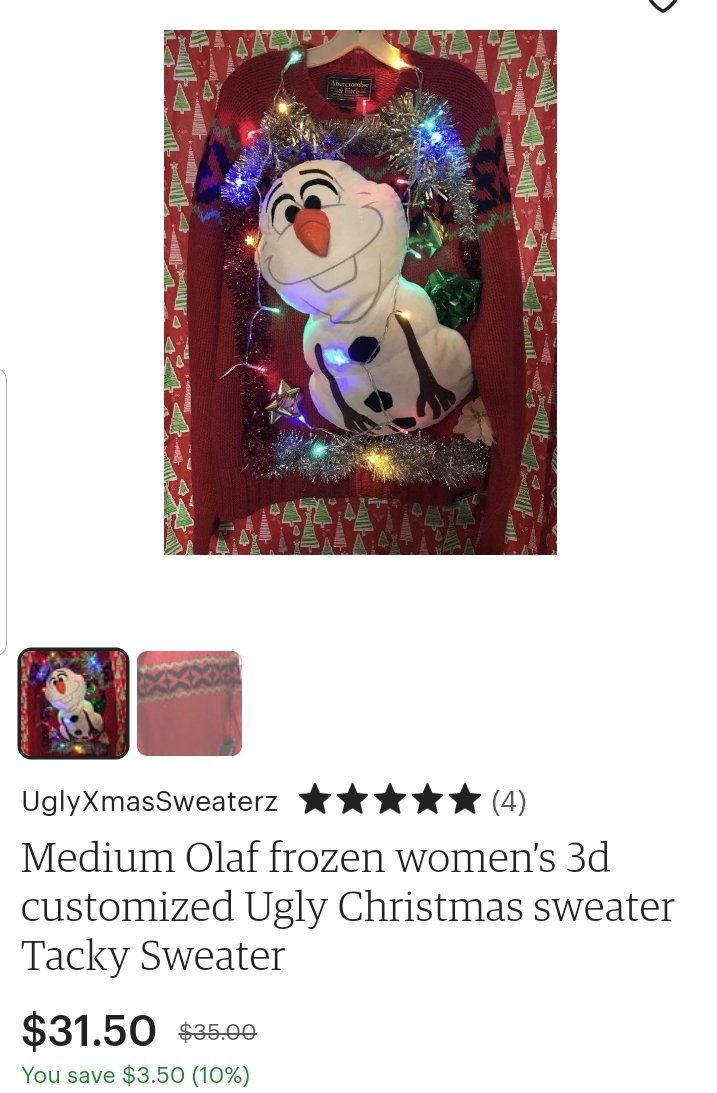Select the sweater pattern close-up thumbnail

pyautogui.click(x=189, y=703)
